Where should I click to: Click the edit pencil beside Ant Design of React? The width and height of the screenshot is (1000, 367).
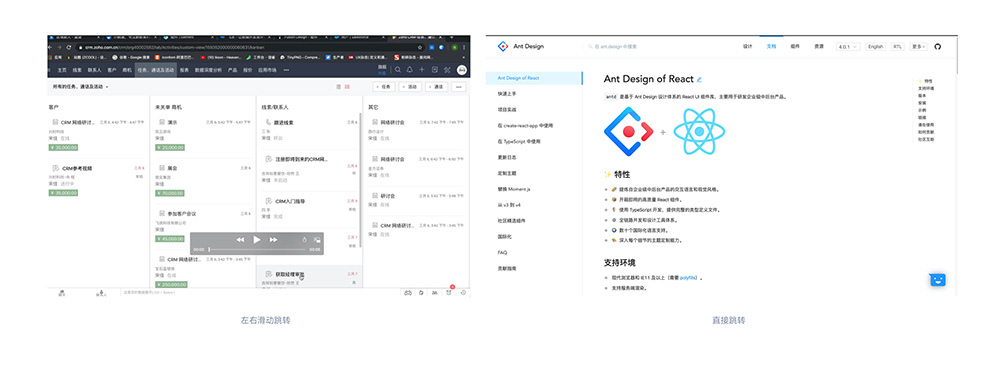699,80
